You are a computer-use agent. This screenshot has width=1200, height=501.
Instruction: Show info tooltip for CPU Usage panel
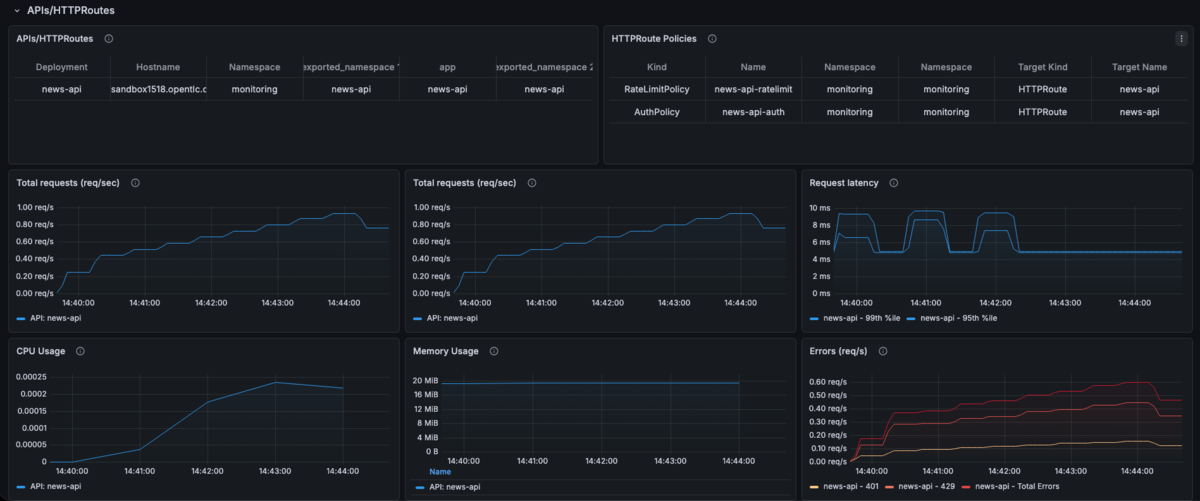(79, 351)
